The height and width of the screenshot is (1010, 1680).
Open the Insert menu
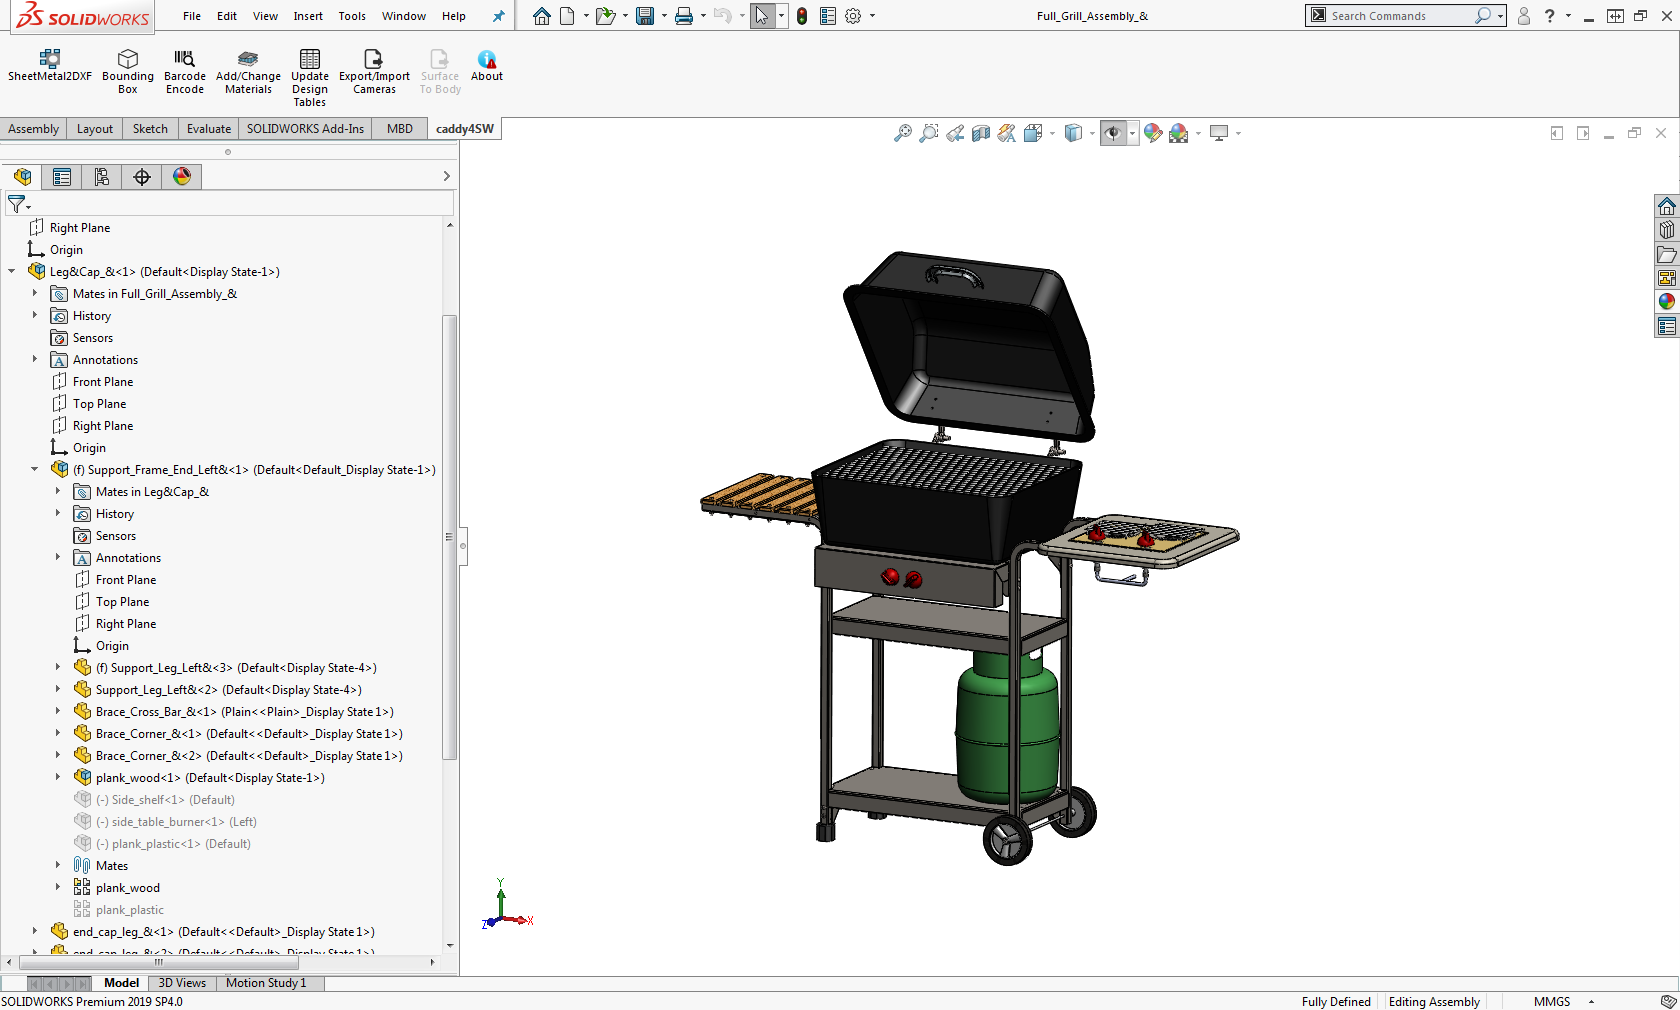(308, 16)
